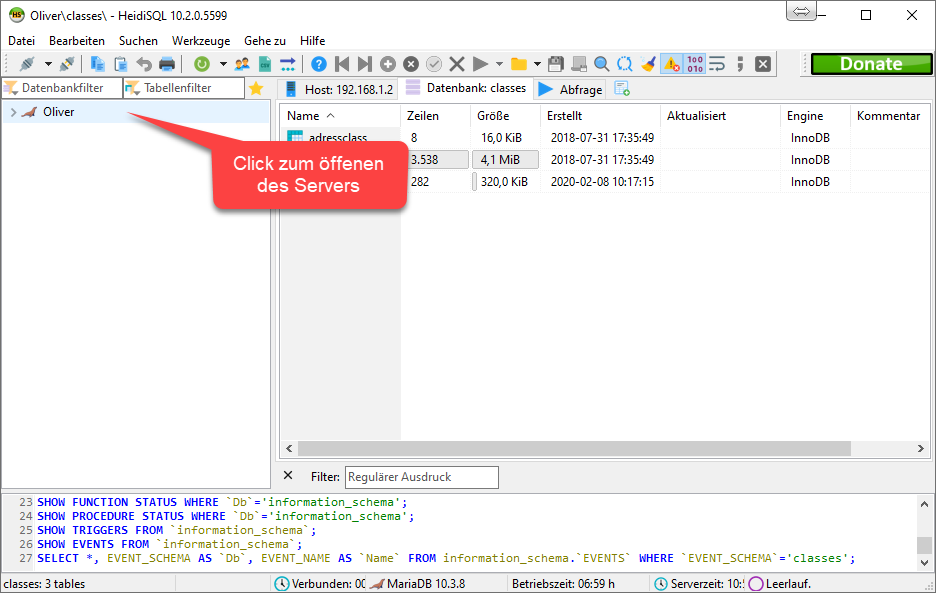Image resolution: width=936 pixels, height=593 pixels.
Task: Sort by the Zeilen column header
Action: tap(435, 116)
